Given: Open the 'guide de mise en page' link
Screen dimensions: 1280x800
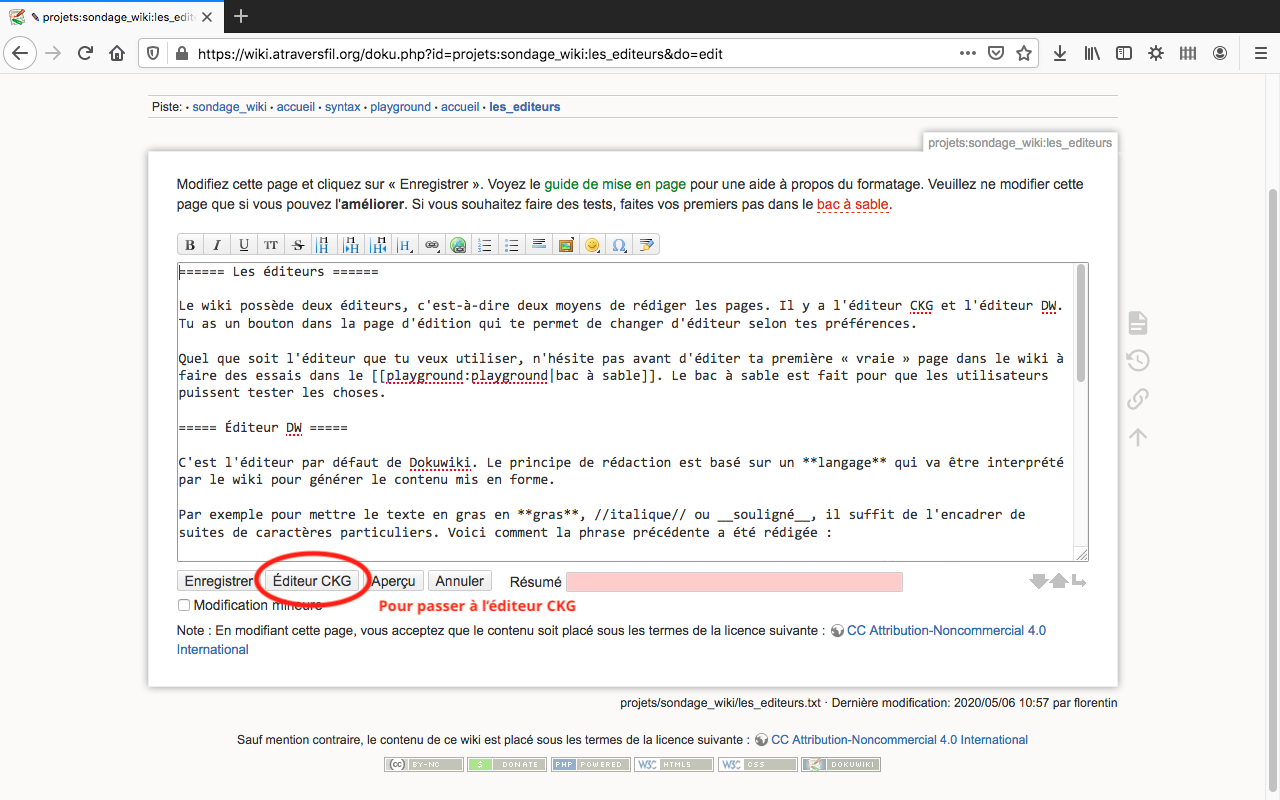Looking at the screenshot, I should pyautogui.click(x=615, y=184).
